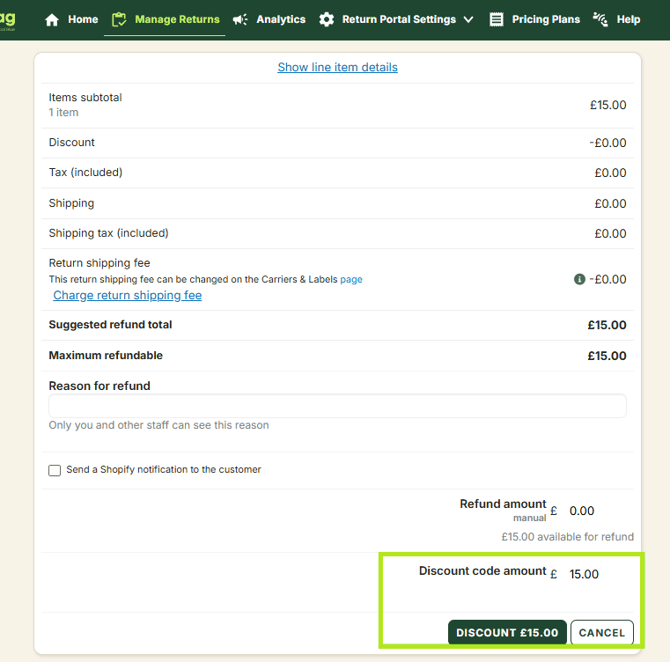Click the Tax (included) label

click(85, 172)
